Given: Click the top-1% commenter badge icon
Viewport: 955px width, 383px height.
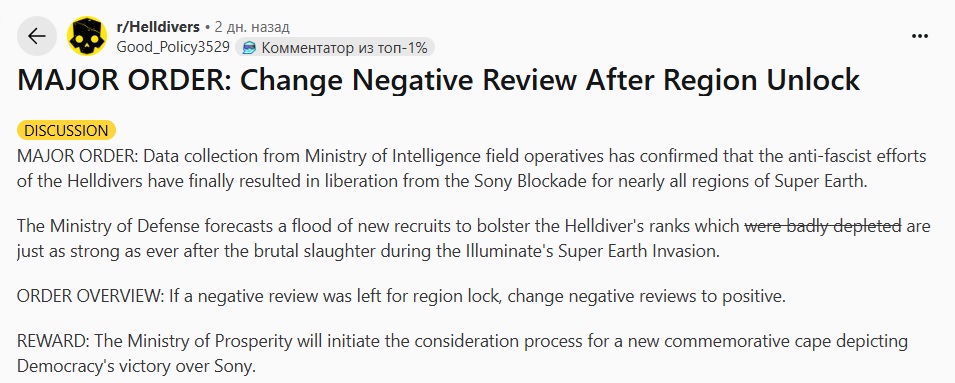Looking at the screenshot, I should [249, 47].
